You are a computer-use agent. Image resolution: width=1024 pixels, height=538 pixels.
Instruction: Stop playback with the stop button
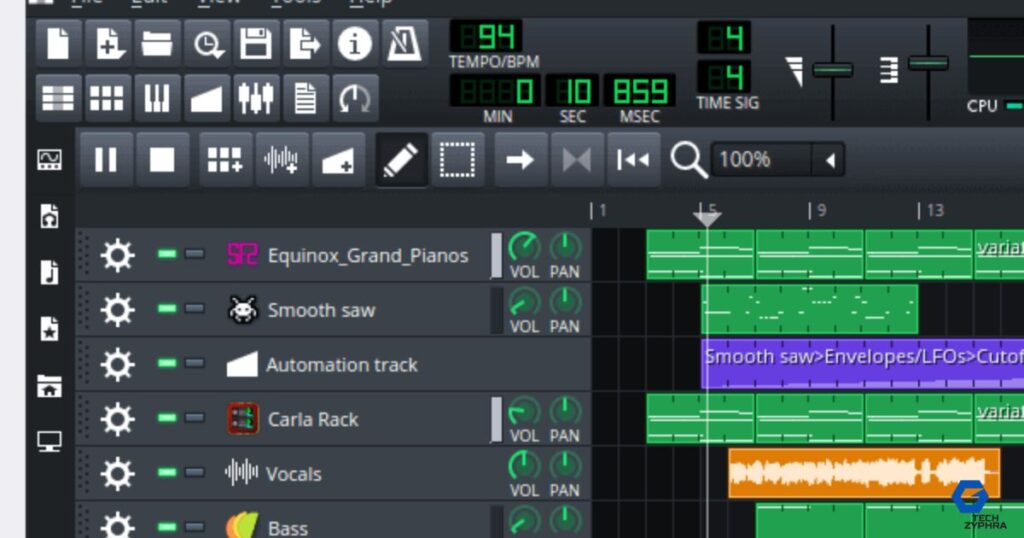[162, 160]
